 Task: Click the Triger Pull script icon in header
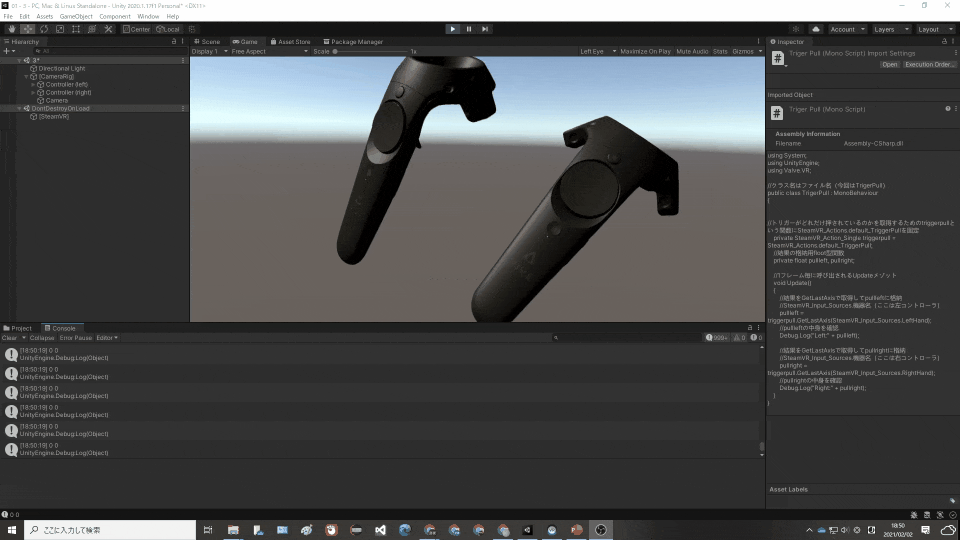[778, 58]
